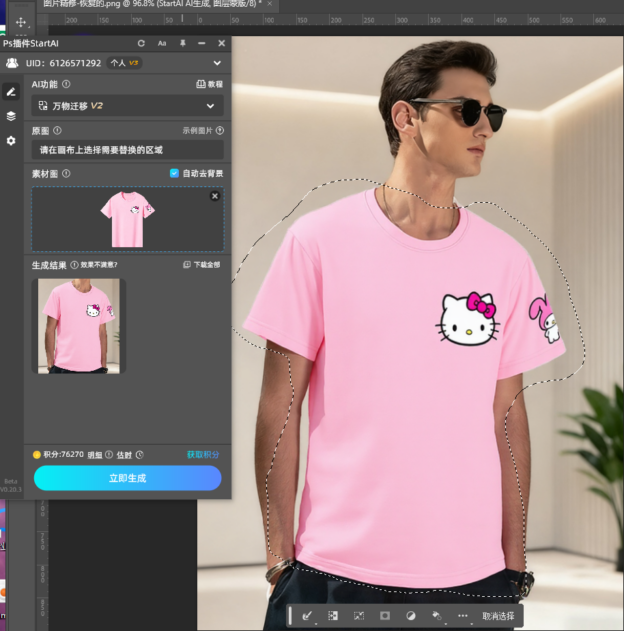Remove the T-shirt material image
This screenshot has height=631, width=624.
point(214,196)
